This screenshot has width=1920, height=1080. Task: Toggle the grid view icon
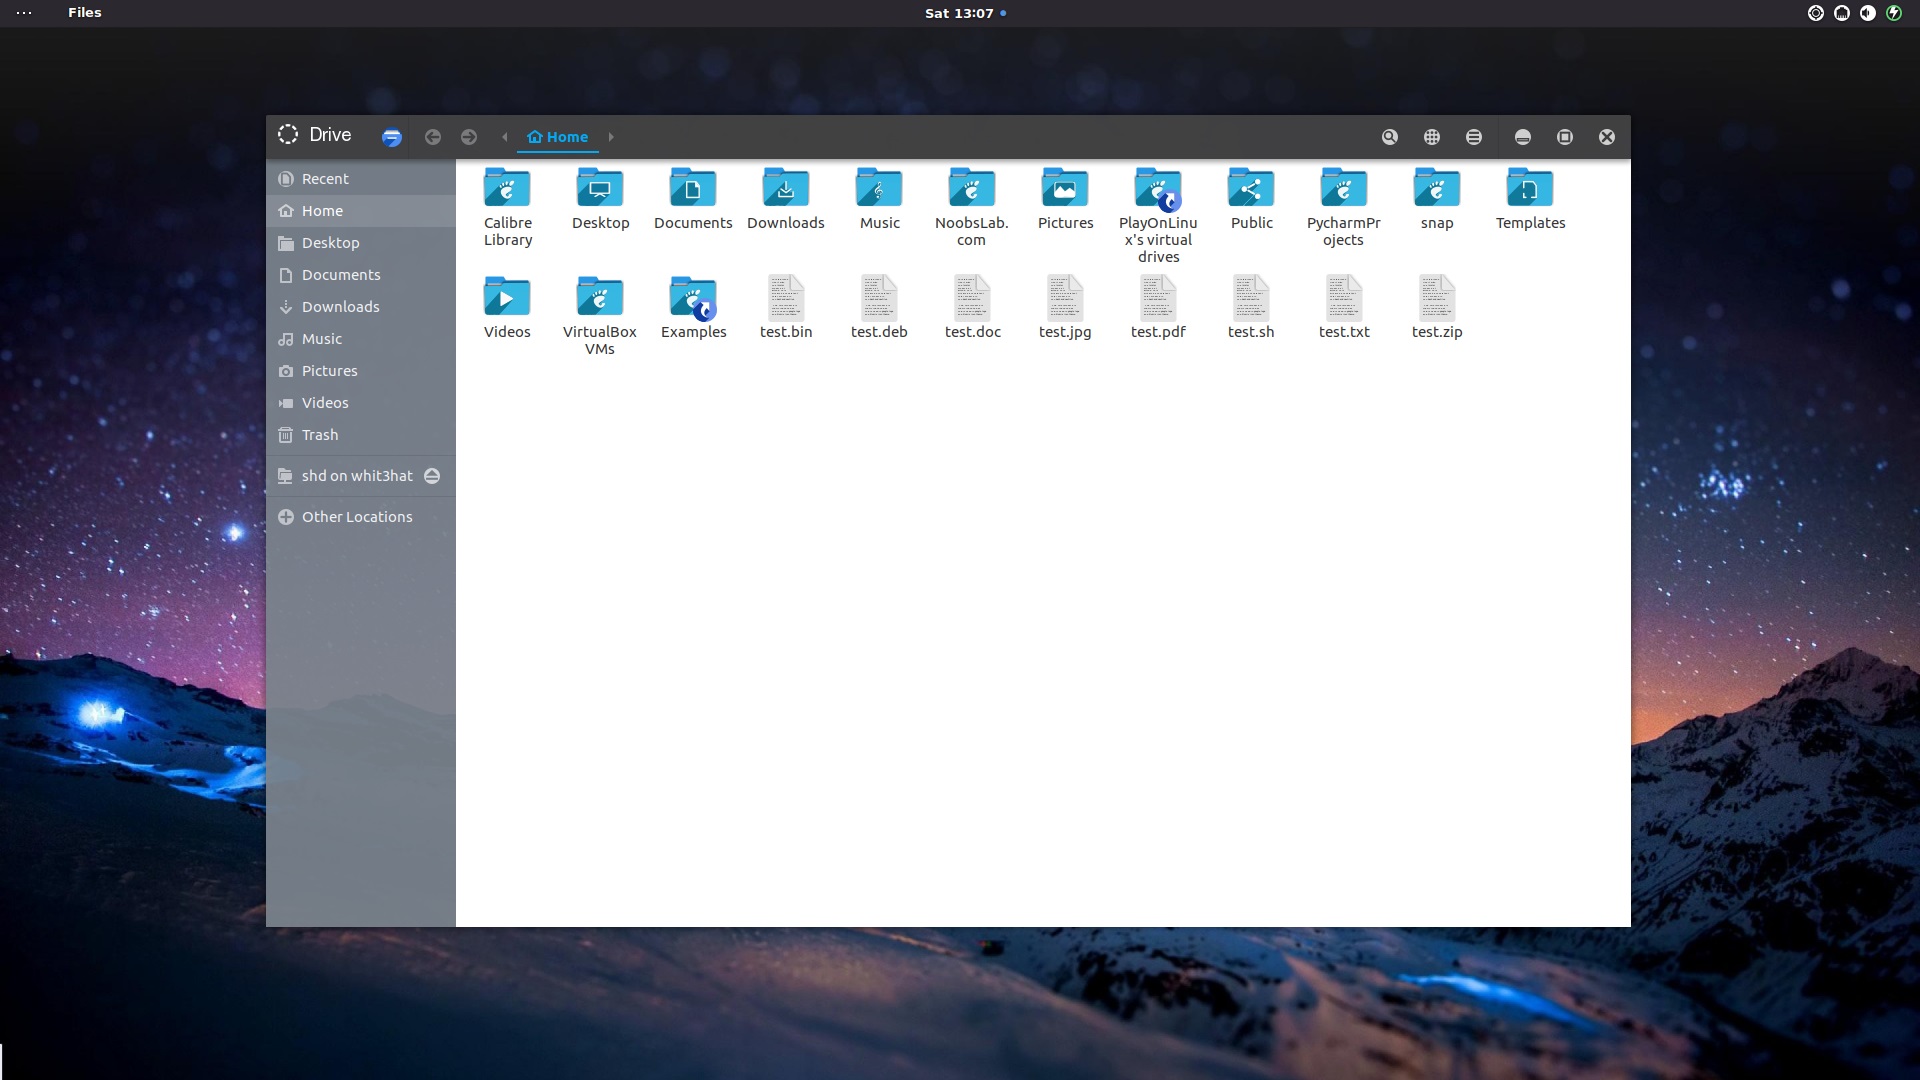(1432, 137)
